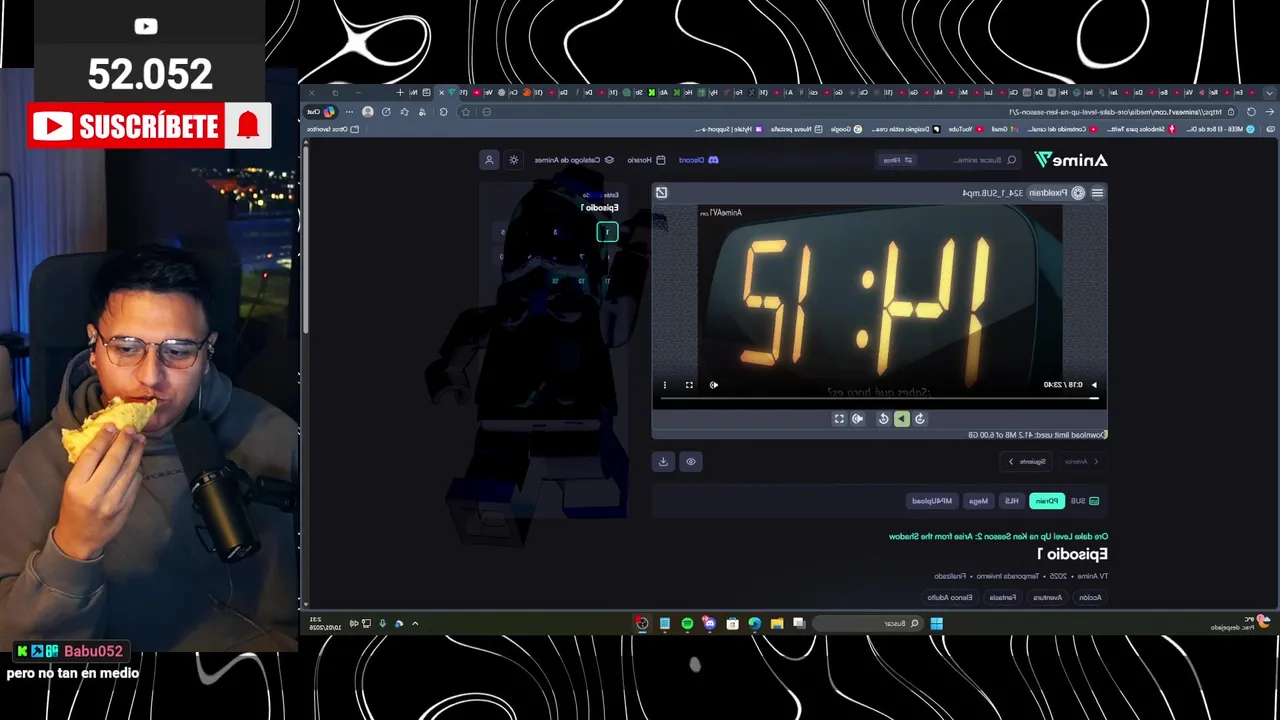The height and width of the screenshot is (720, 1280).
Task: Click the Acción genre tag
Action: tap(1090, 597)
